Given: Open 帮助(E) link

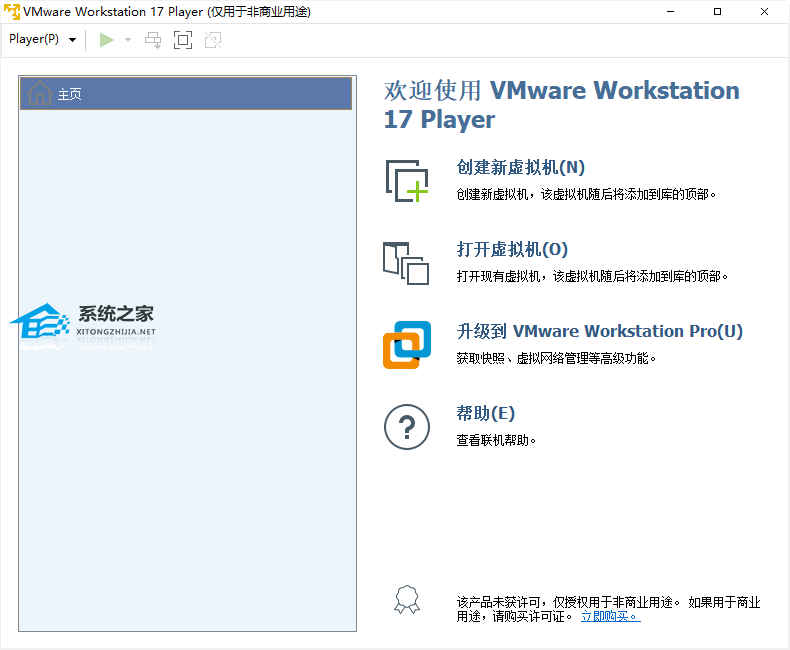Looking at the screenshot, I should pyautogui.click(x=486, y=413).
